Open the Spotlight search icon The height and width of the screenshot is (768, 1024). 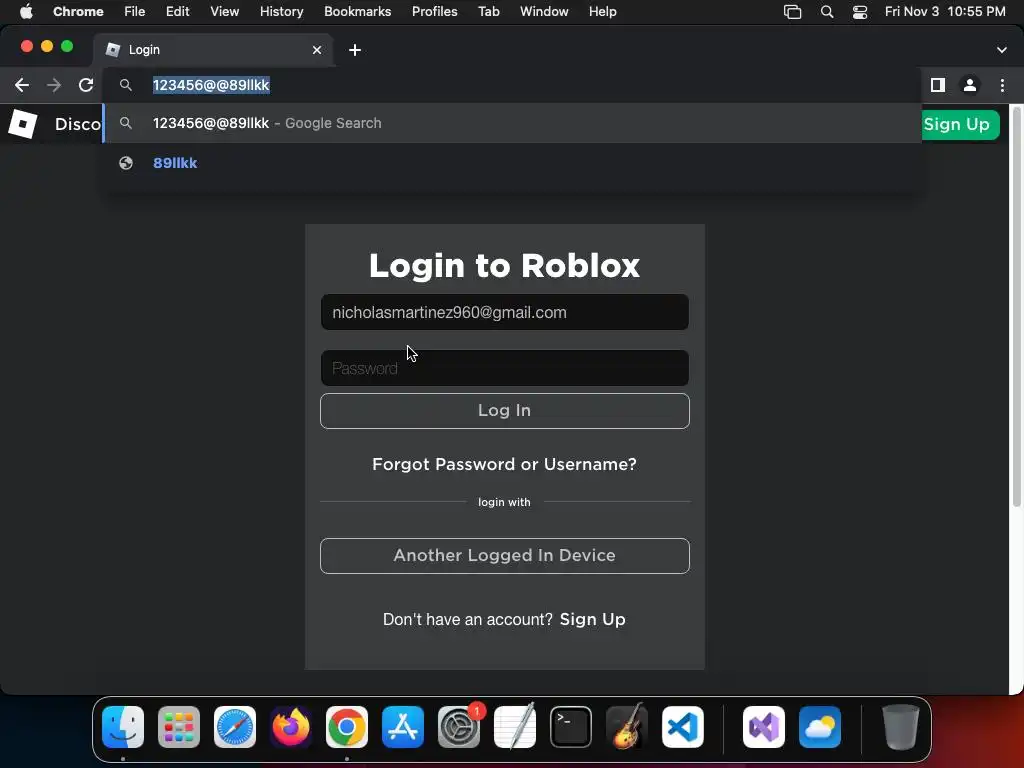(x=827, y=12)
